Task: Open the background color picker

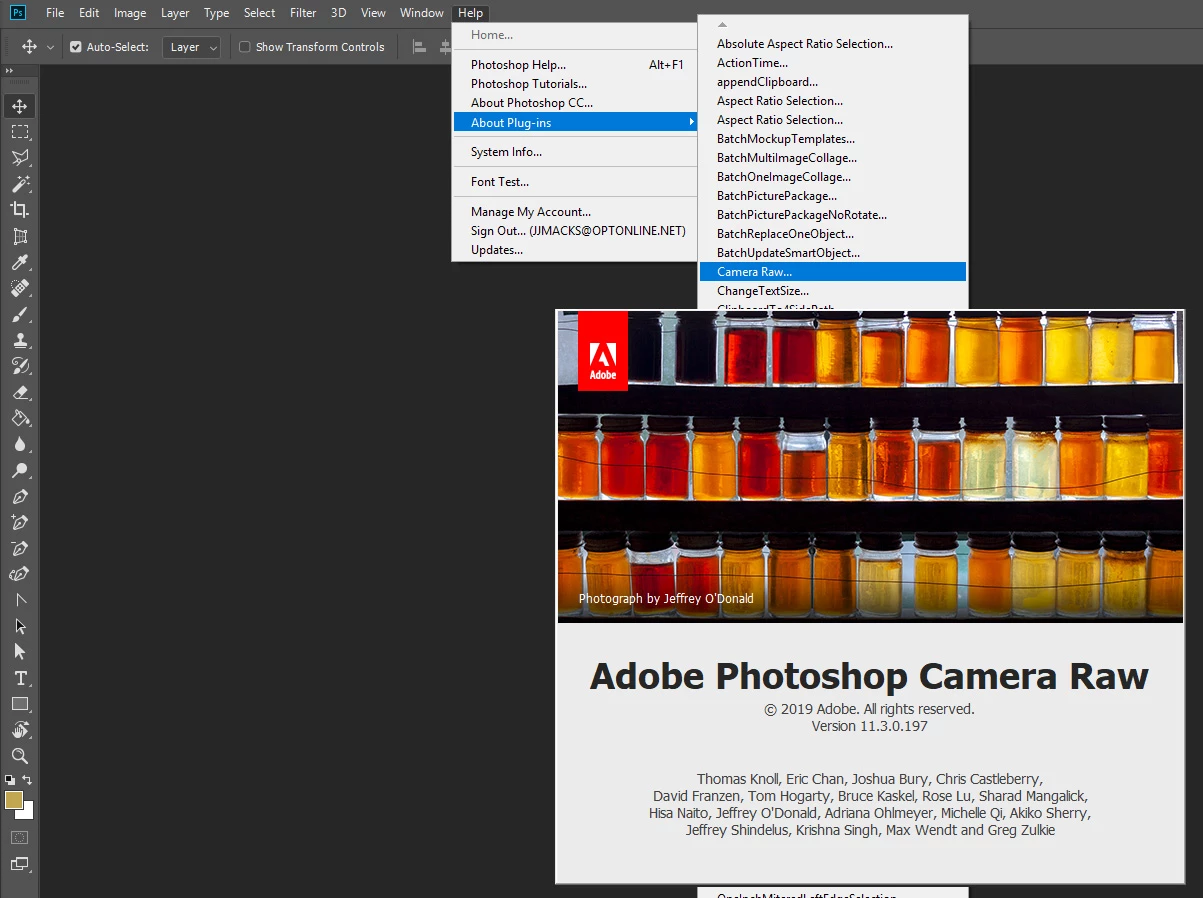Action: coord(27,813)
